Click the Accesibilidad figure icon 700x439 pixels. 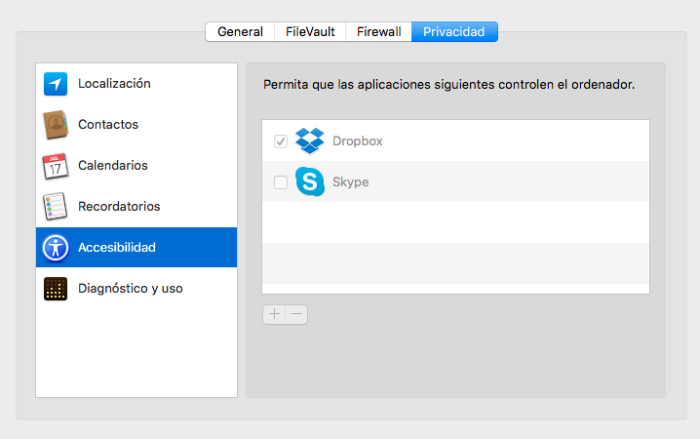tap(55, 248)
